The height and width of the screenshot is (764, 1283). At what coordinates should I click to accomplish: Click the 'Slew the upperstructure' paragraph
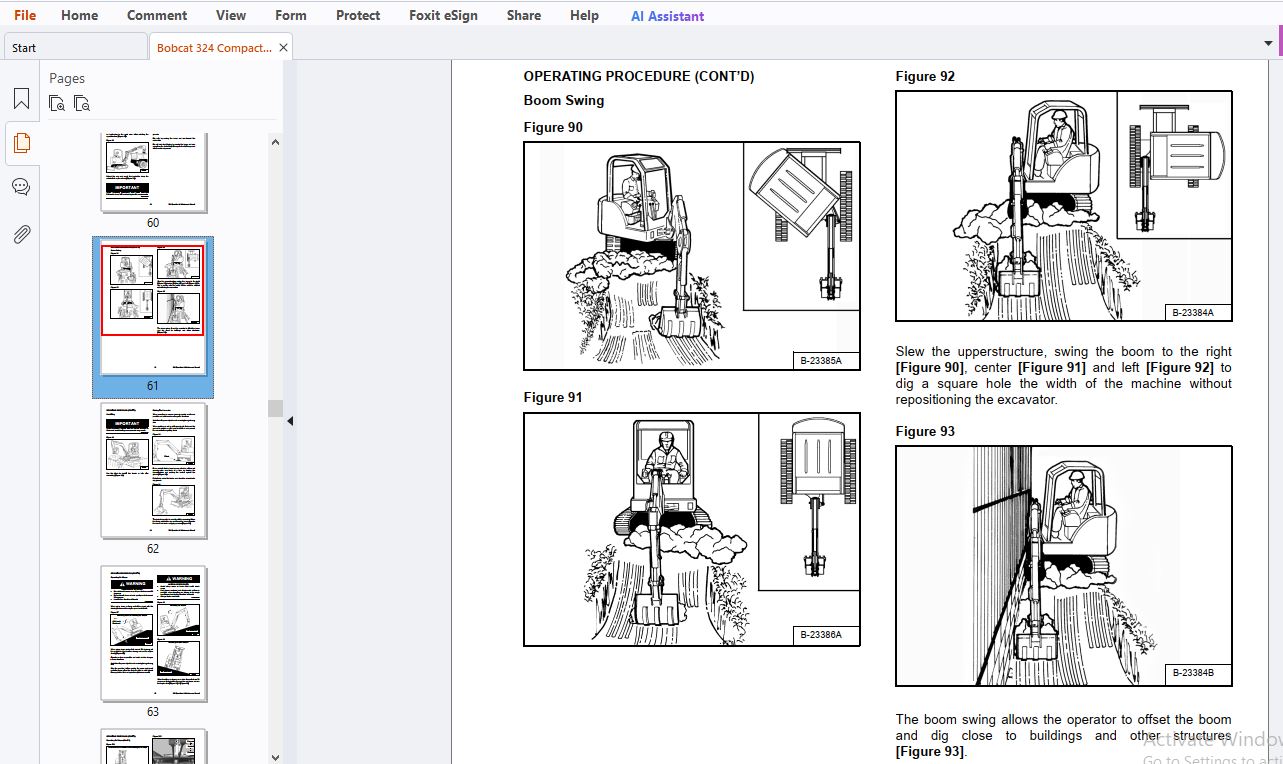[x=1064, y=375]
